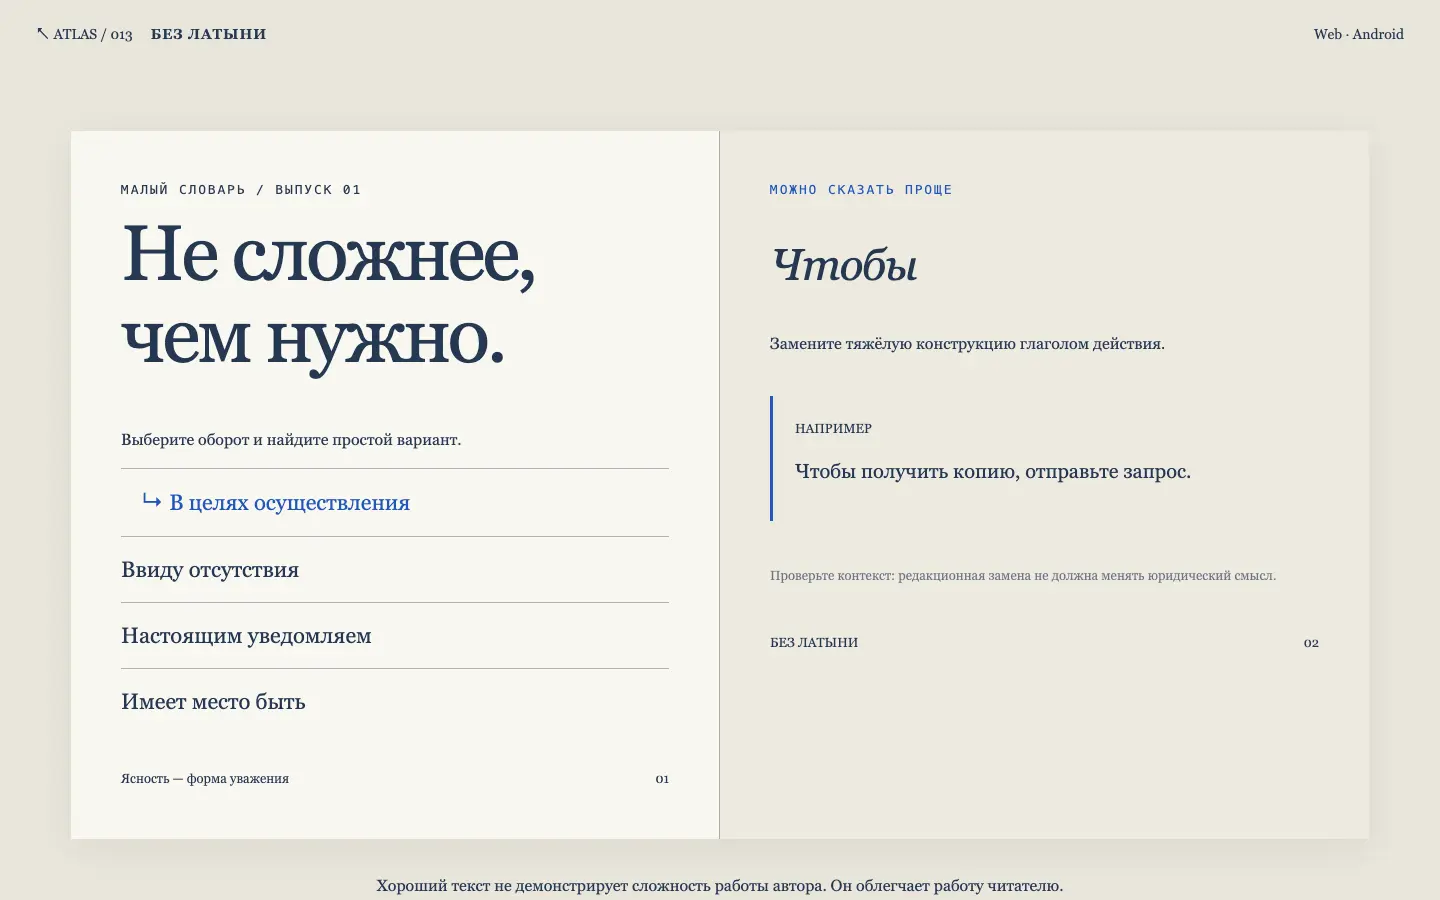Click the 'МОЖНО СКАЗАТЬ ПРОЩЕ' label
Viewport: 1440px width, 900px height.
coord(861,190)
